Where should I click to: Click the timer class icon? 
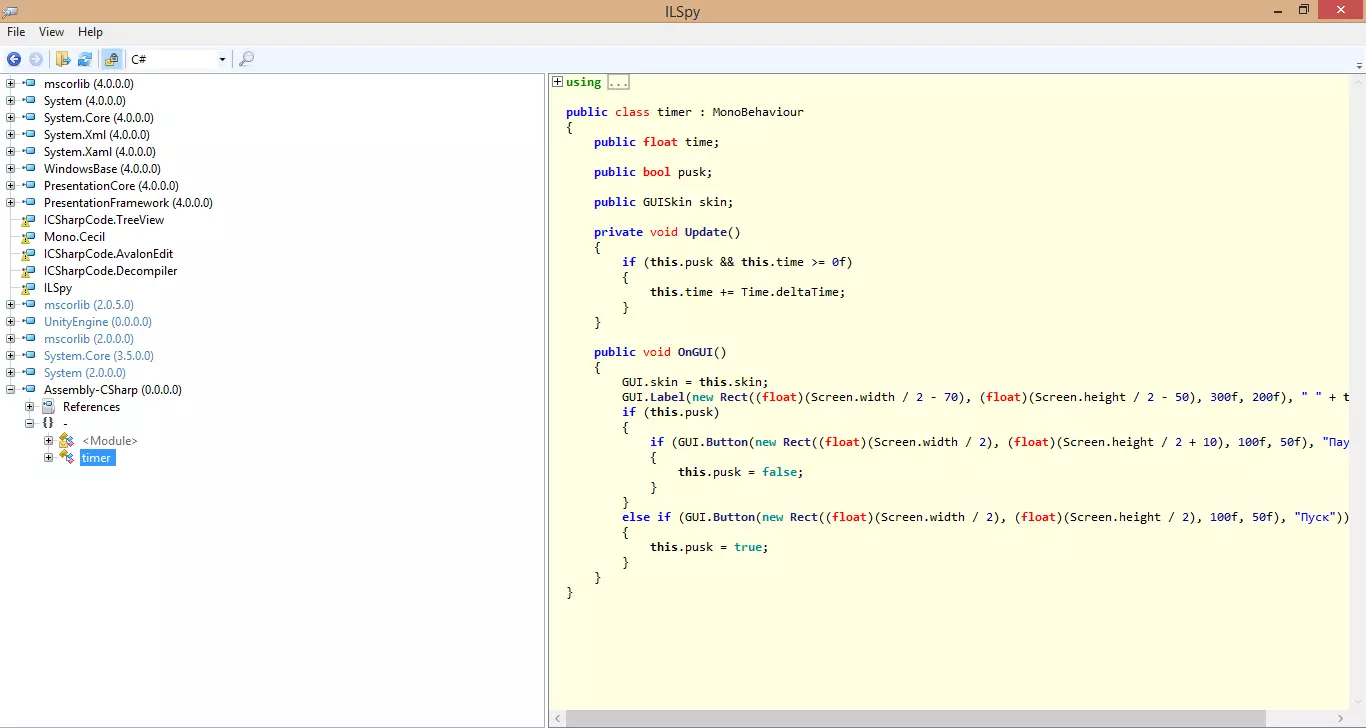click(67, 457)
